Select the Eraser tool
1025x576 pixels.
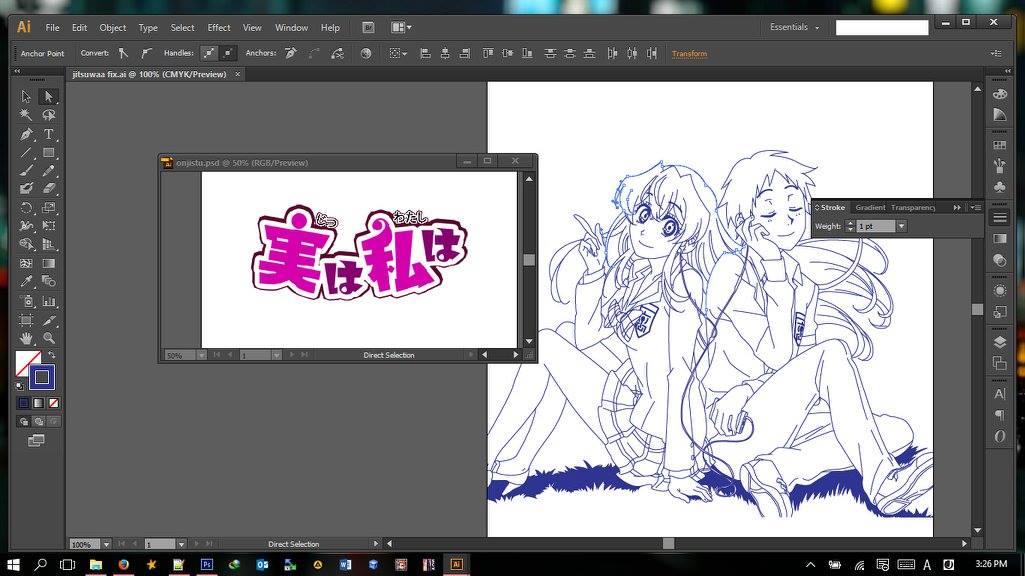click(48, 188)
